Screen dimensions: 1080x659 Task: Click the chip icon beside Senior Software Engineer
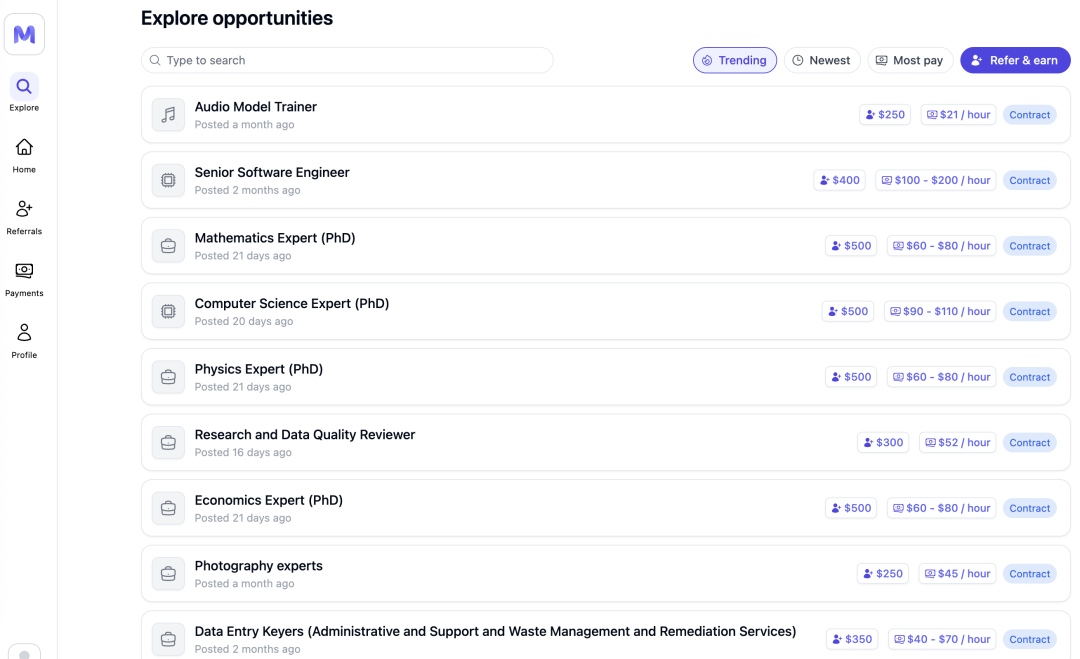[168, 180]
